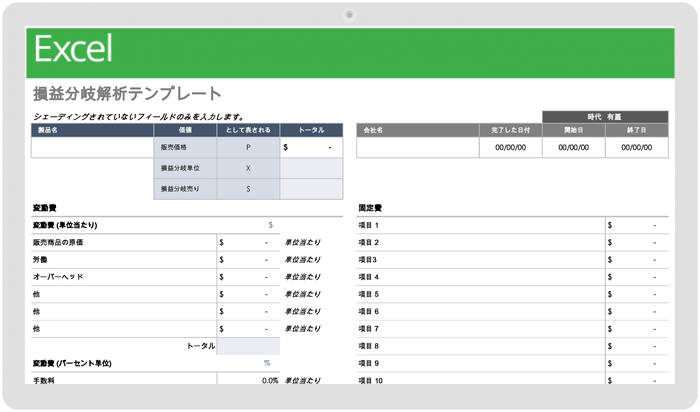
Task: Click the S symbol cell
Action: [248, 189]
